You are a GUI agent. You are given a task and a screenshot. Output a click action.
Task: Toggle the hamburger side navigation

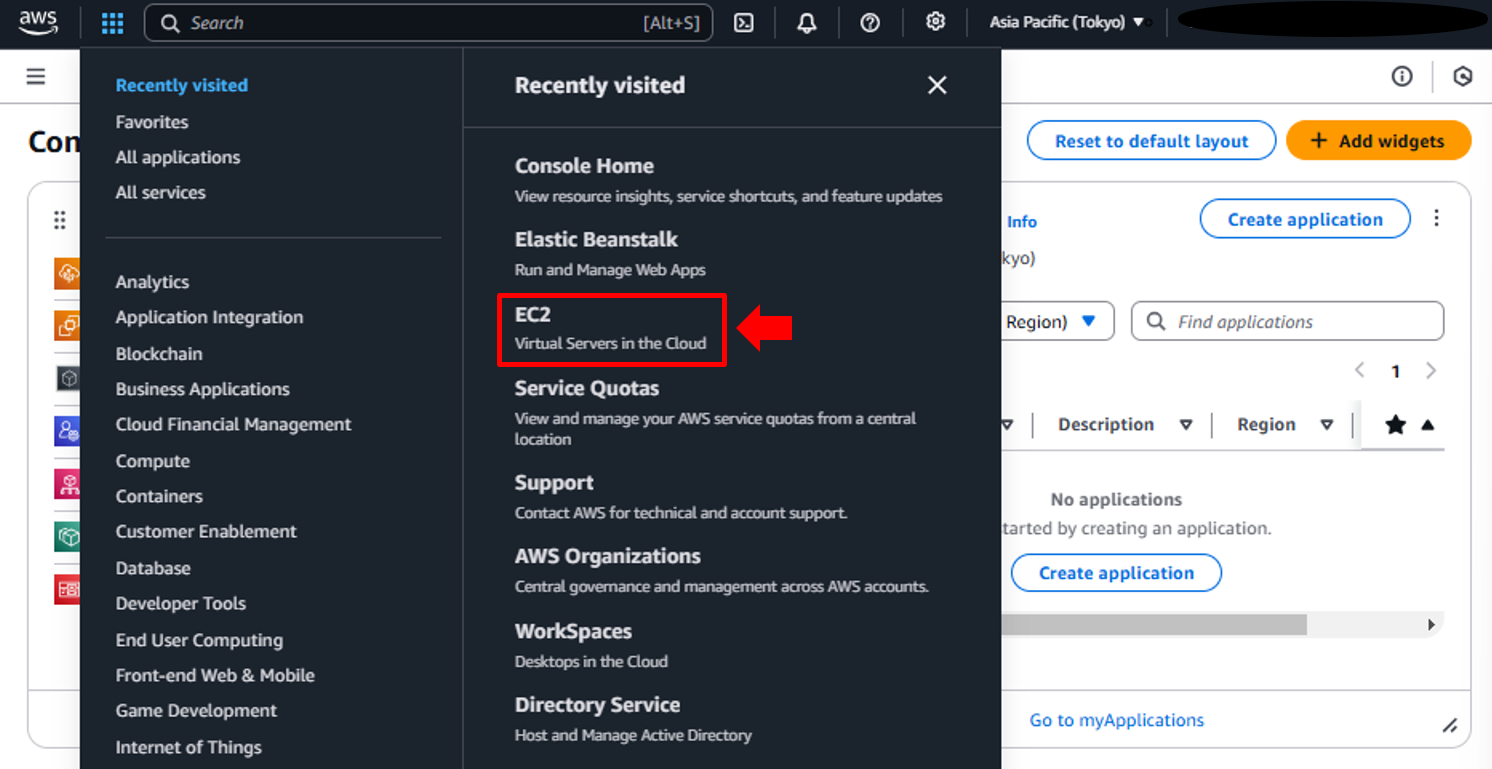(x=36, y=77)
